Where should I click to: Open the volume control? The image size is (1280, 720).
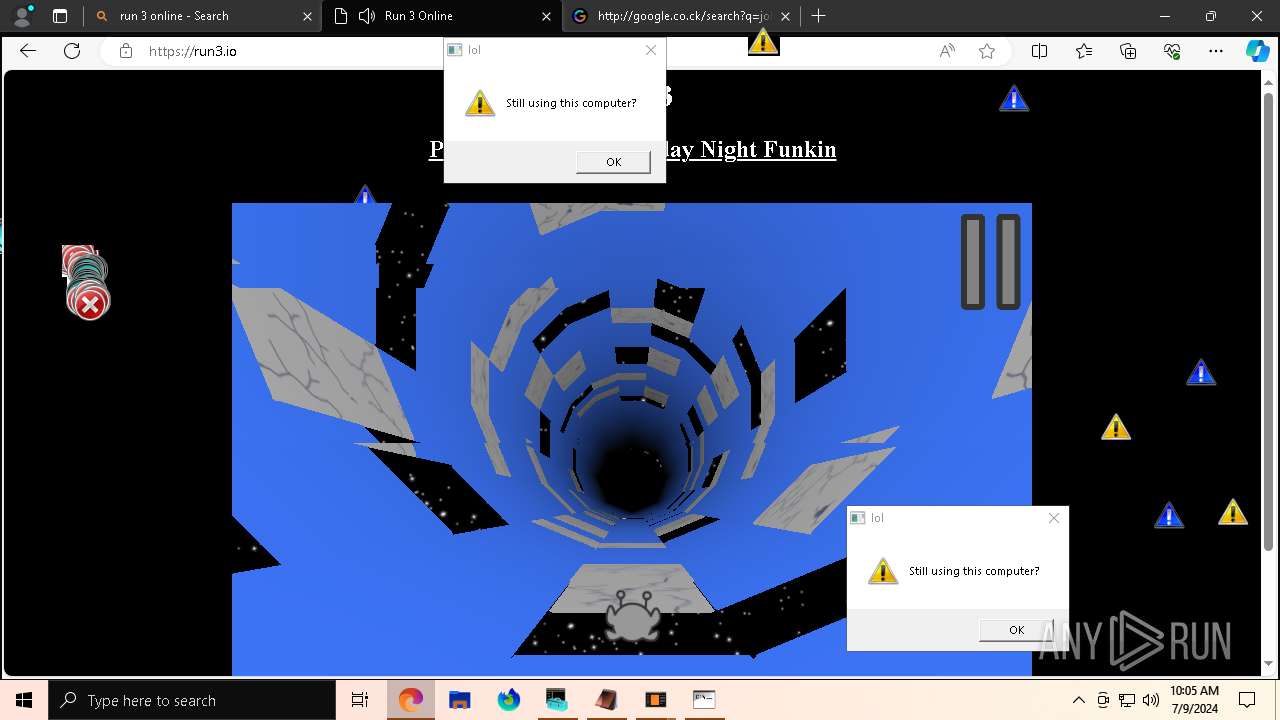(1150, 700)
